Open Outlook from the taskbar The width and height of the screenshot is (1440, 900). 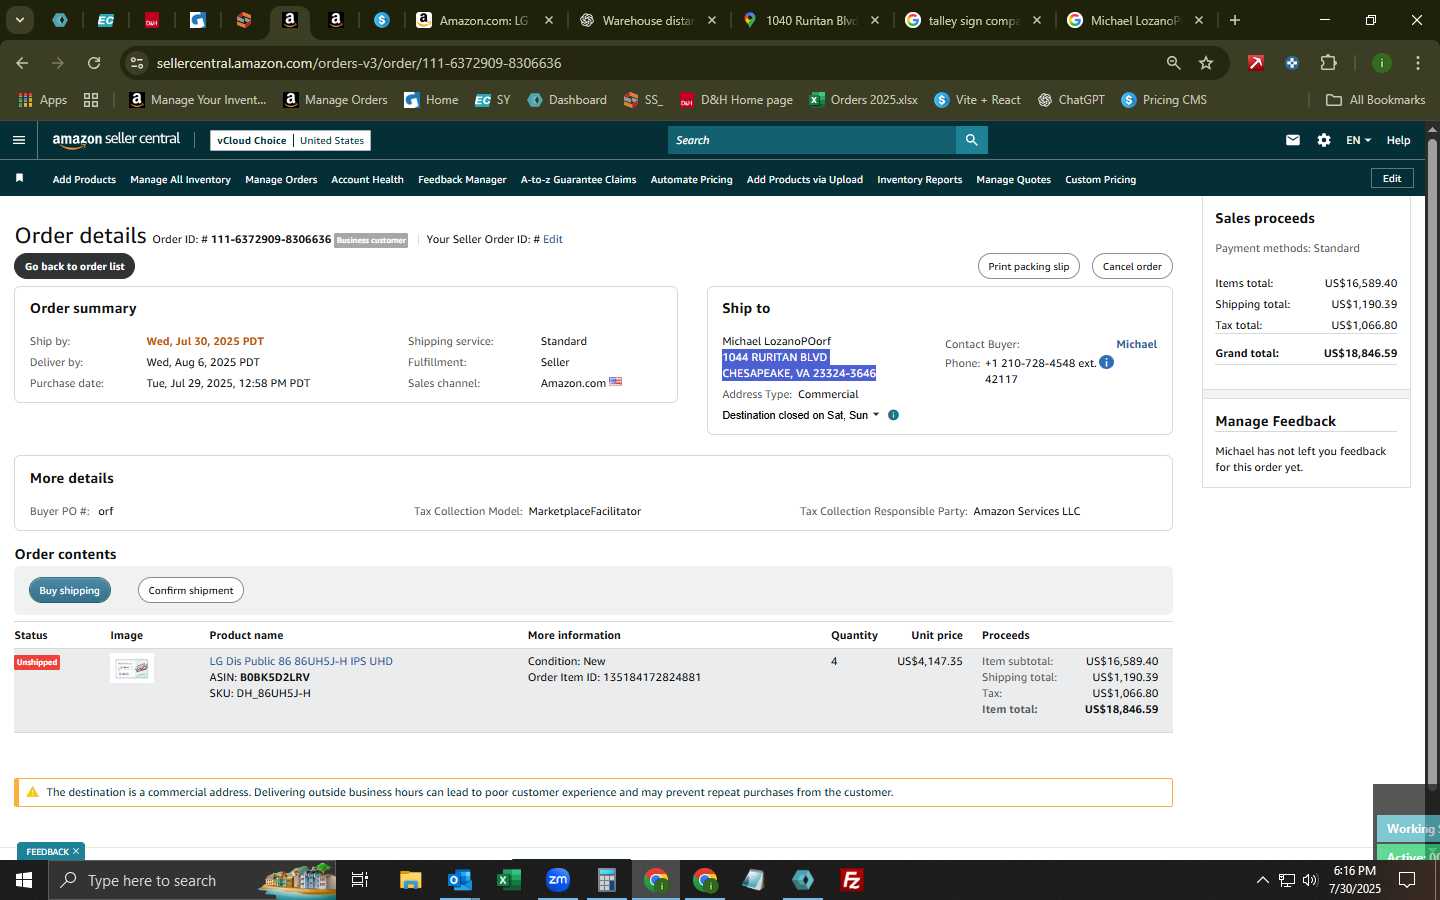(x=459, y=880)
